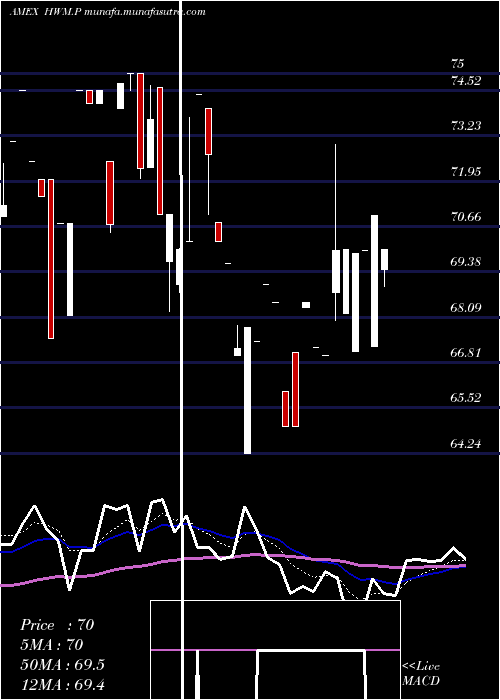This screenshot has width=500, height=700.
Task: Click the 'AMEX HWM.P munafa.munafasutra.com' header text
Action: (108, 12)
